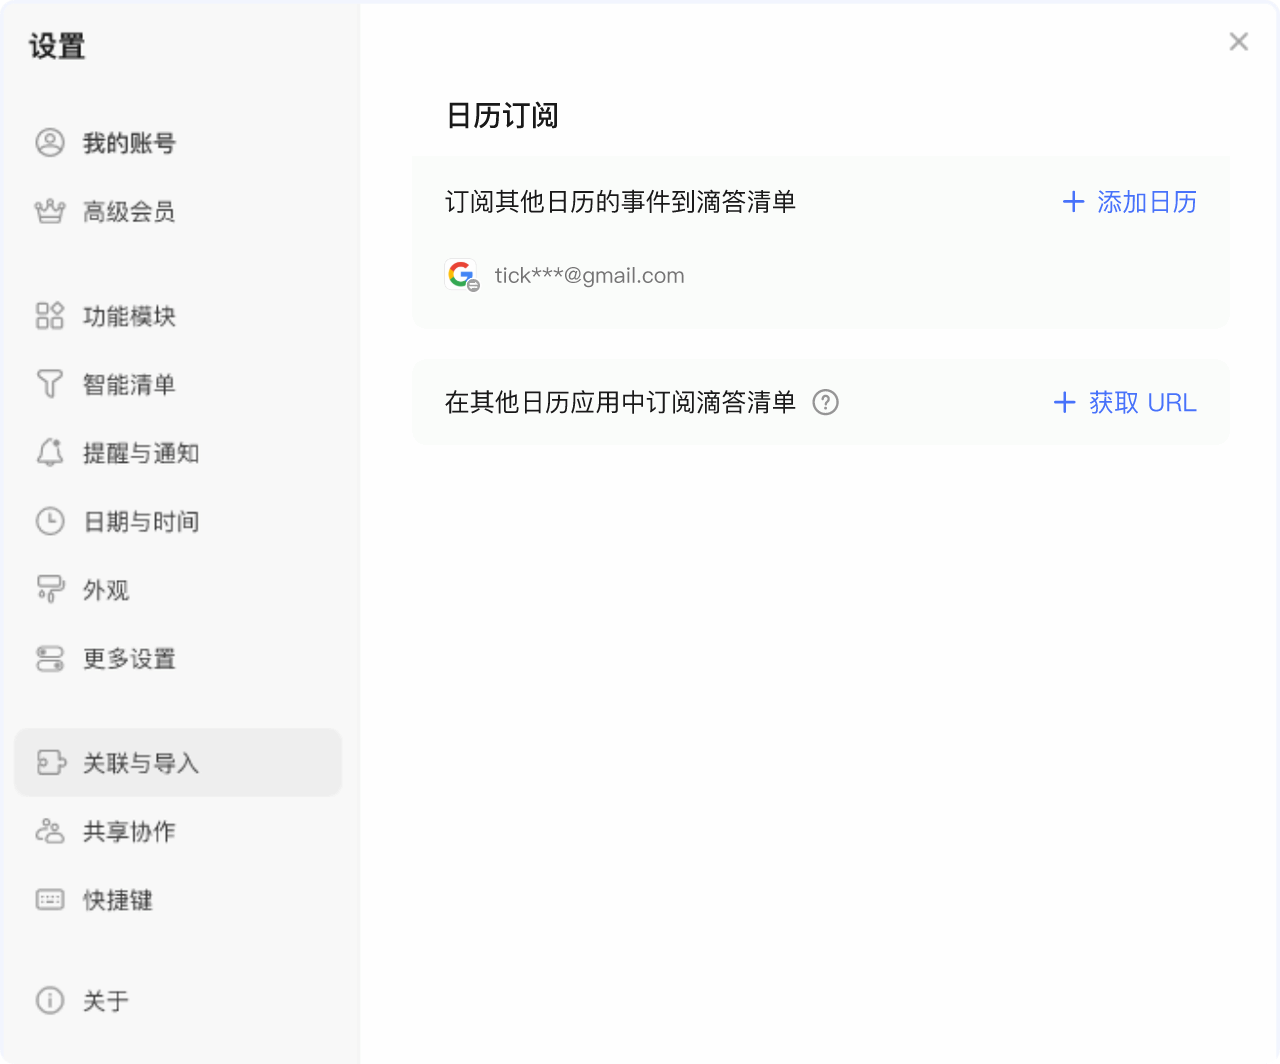Open 我的账号 account icon

pyautogui.click(x=50, y=143)
